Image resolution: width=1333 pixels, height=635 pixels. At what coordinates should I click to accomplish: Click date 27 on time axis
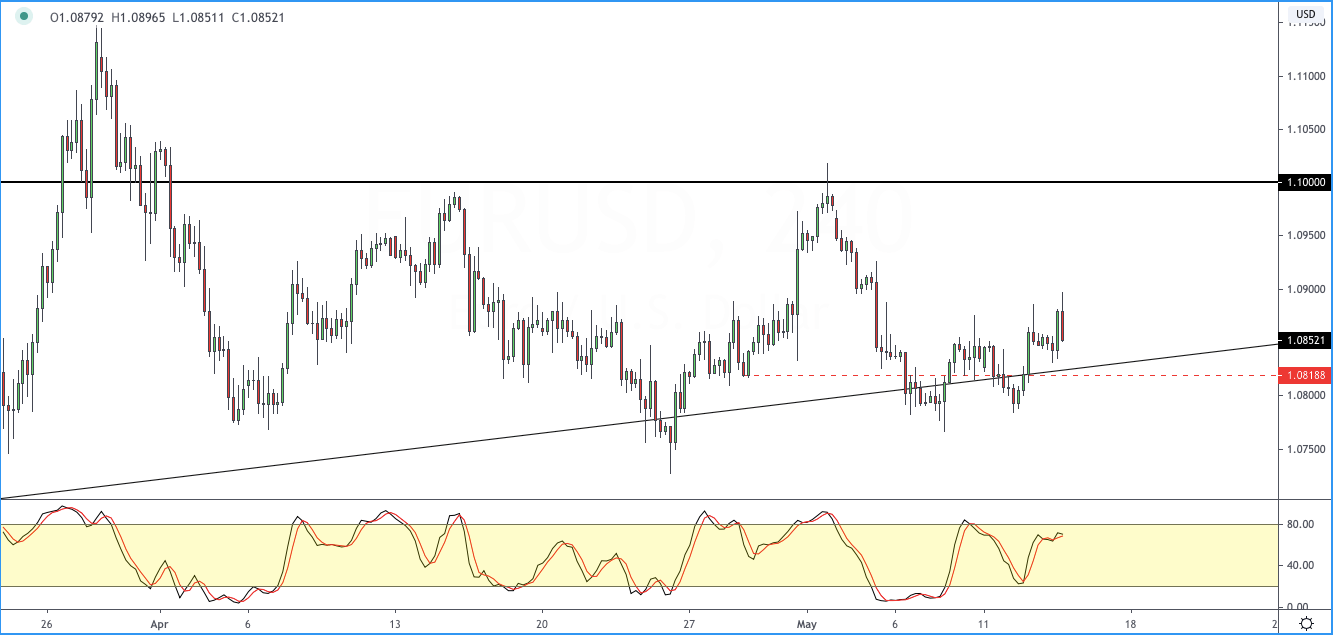coord(688,621)
